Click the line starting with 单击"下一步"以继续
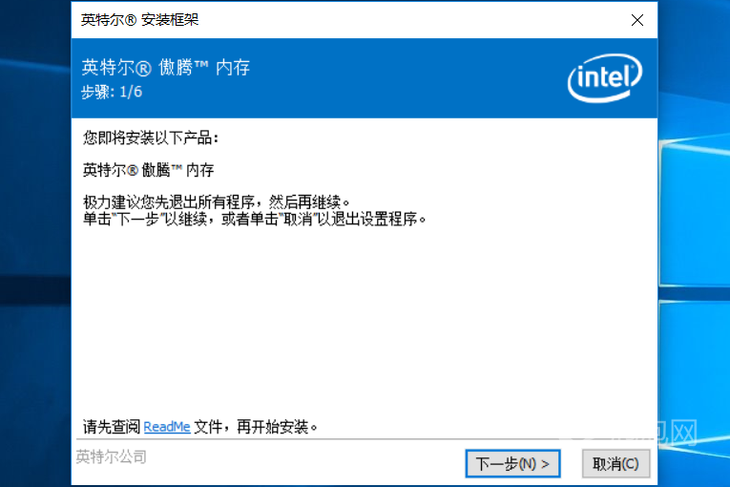This screenshot has height=487, width=730. (x=255, y=218)
